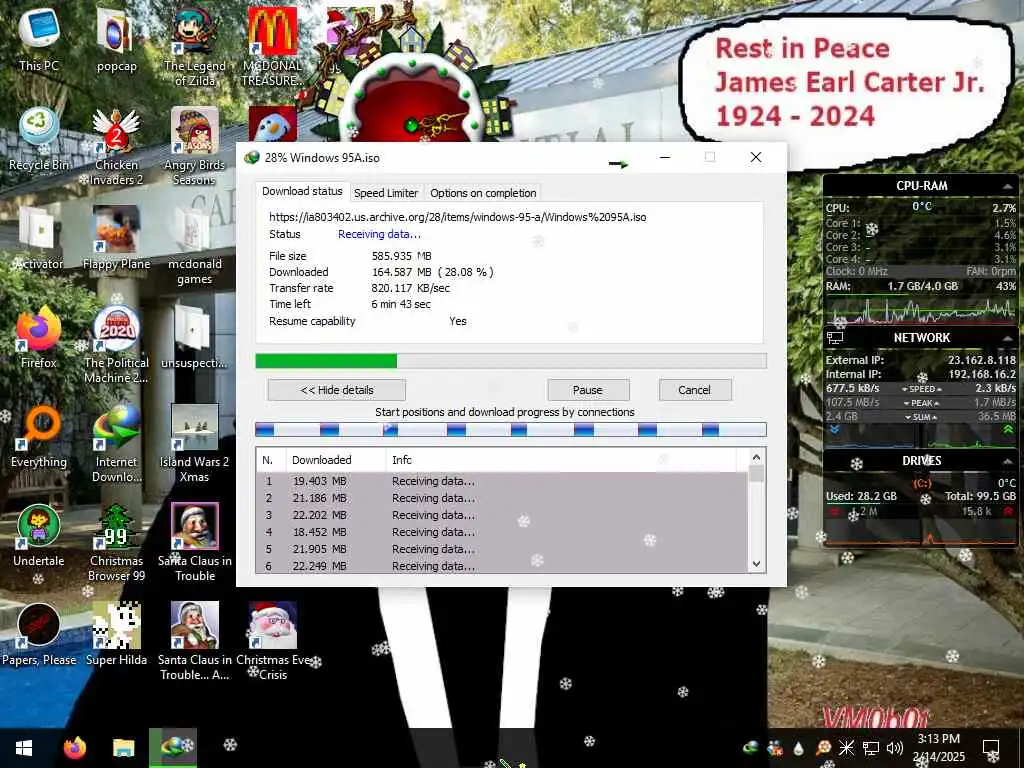Click the IDM tray icon
1024x768 pixels.
click(751, 748)
